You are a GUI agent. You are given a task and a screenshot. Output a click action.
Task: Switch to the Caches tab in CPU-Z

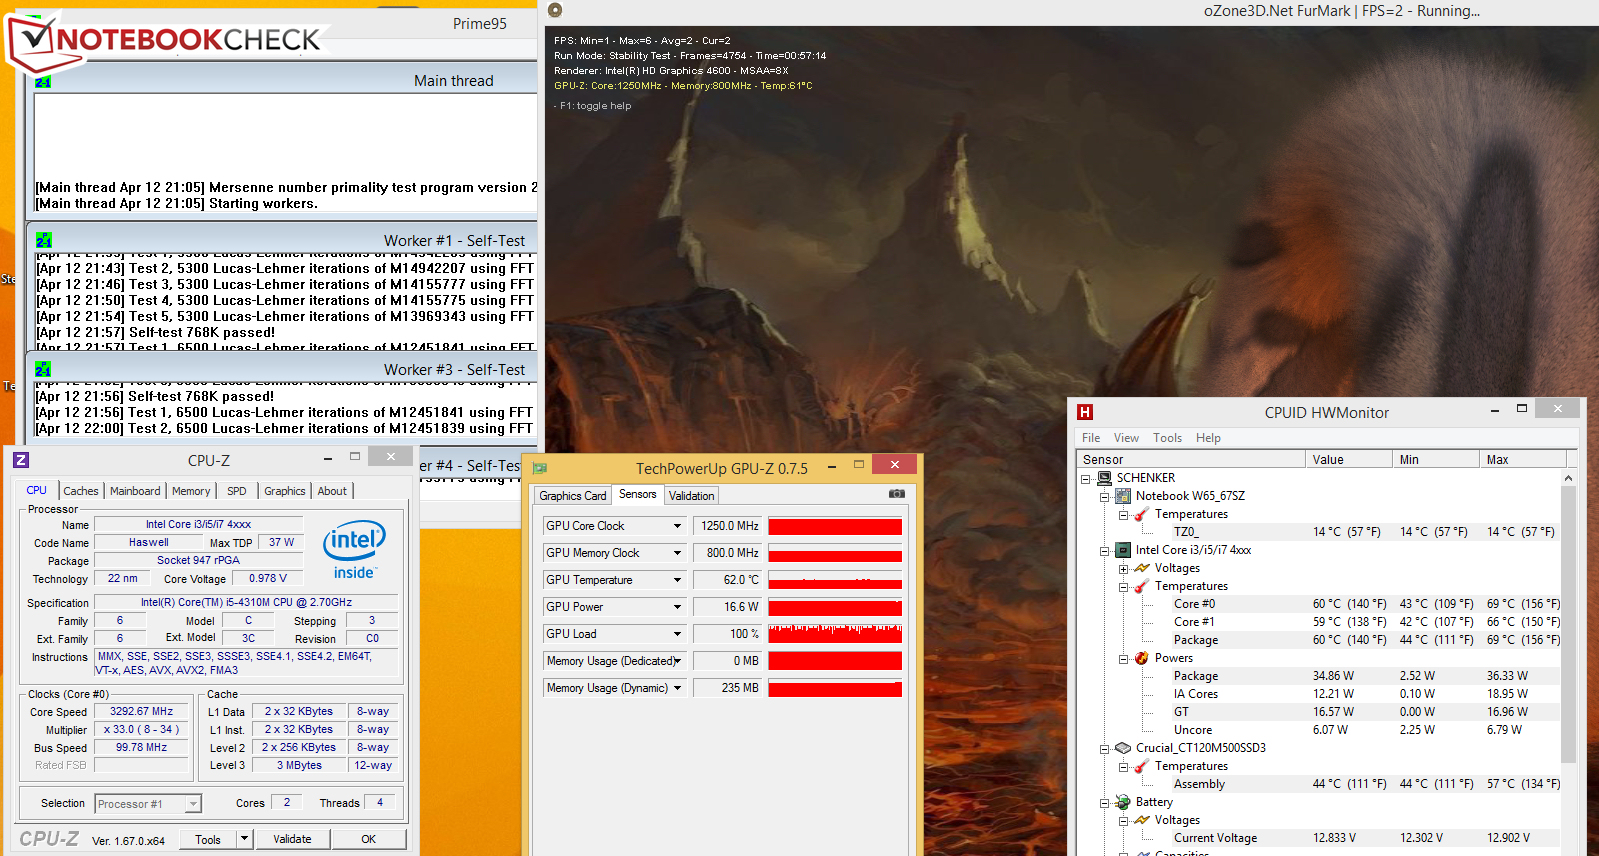point(81,491)
